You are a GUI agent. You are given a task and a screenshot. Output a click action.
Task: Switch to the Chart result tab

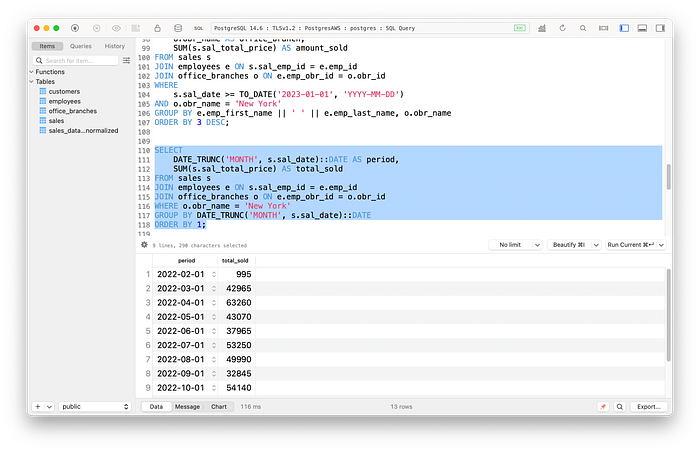tap(219, 406)
